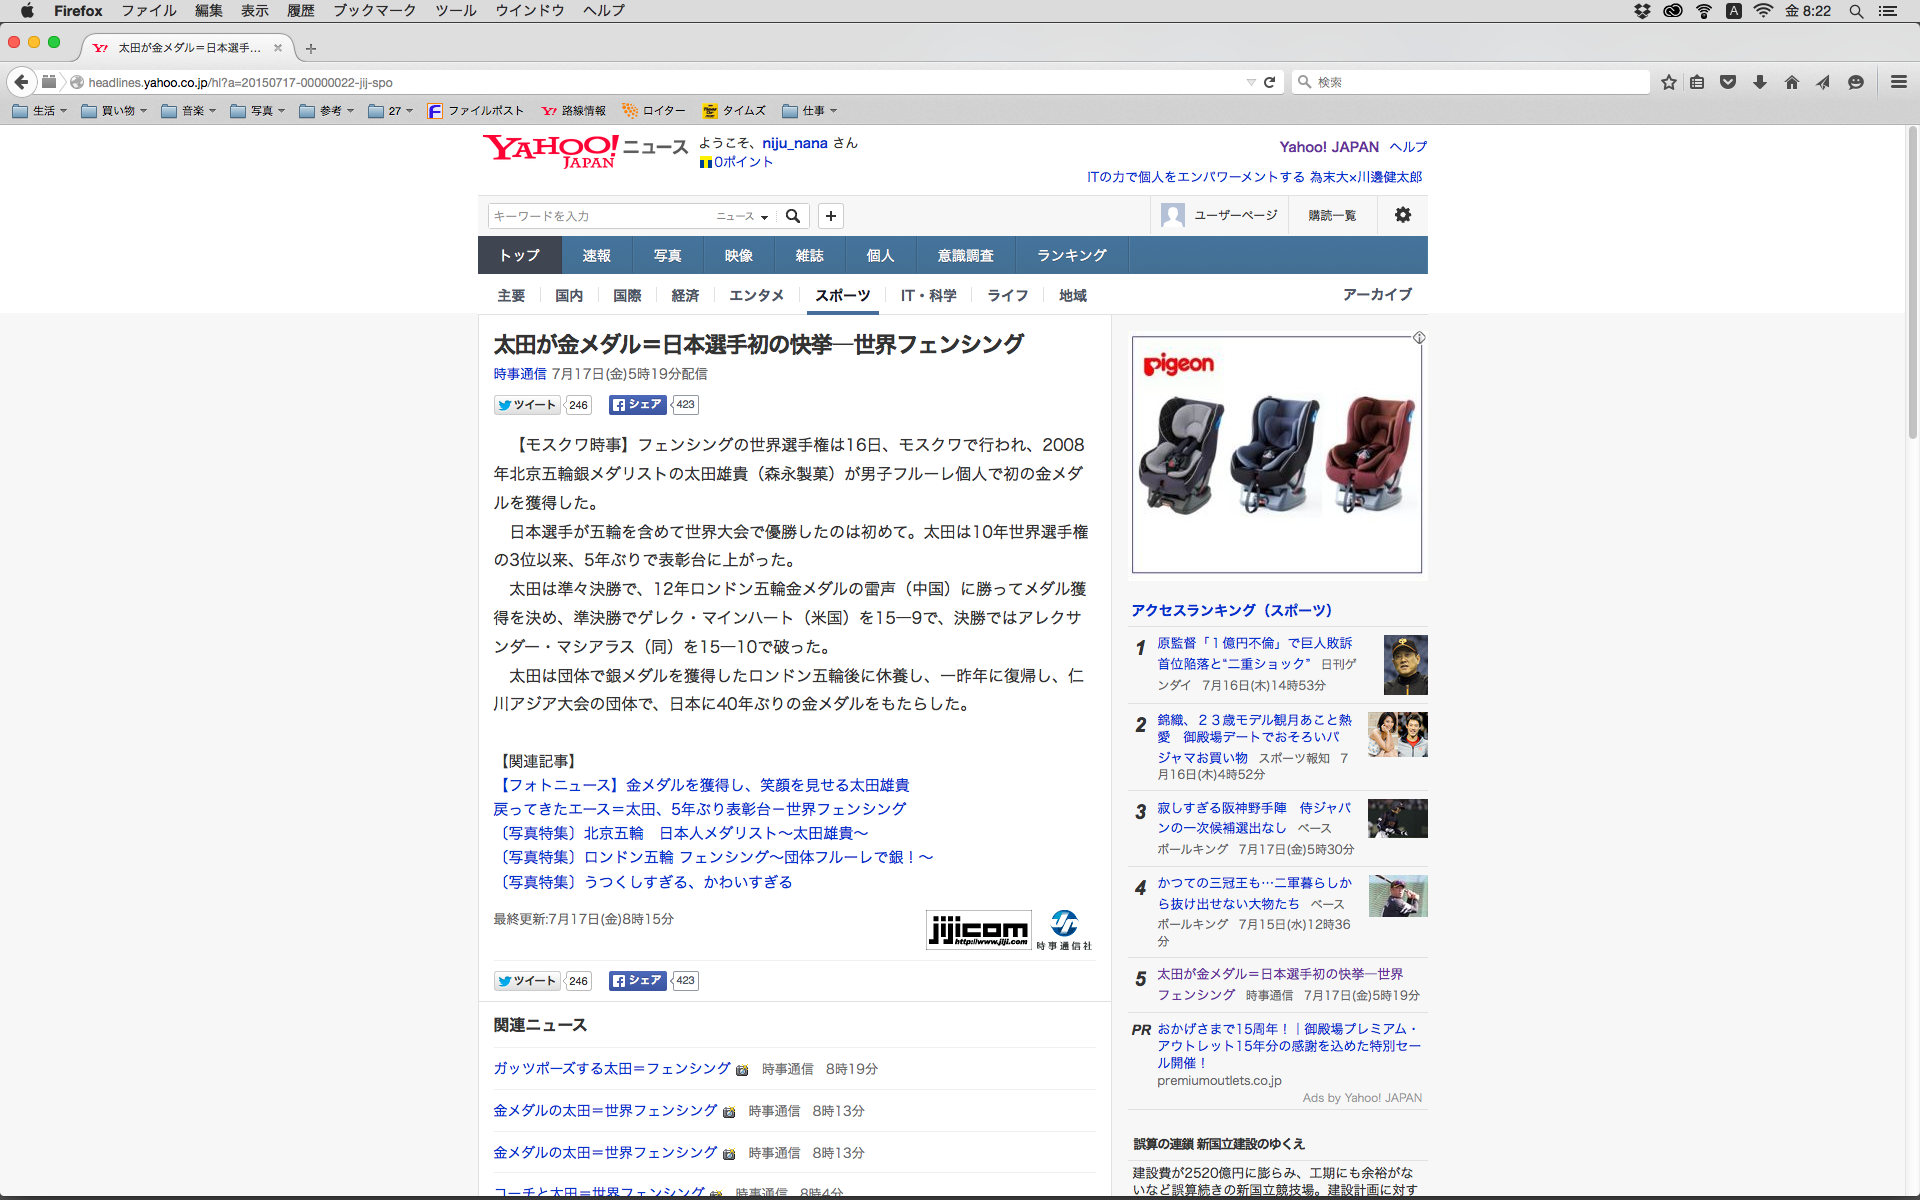
Task: Click the Yahoo search magnifier button
Action: tap(793, 216)
